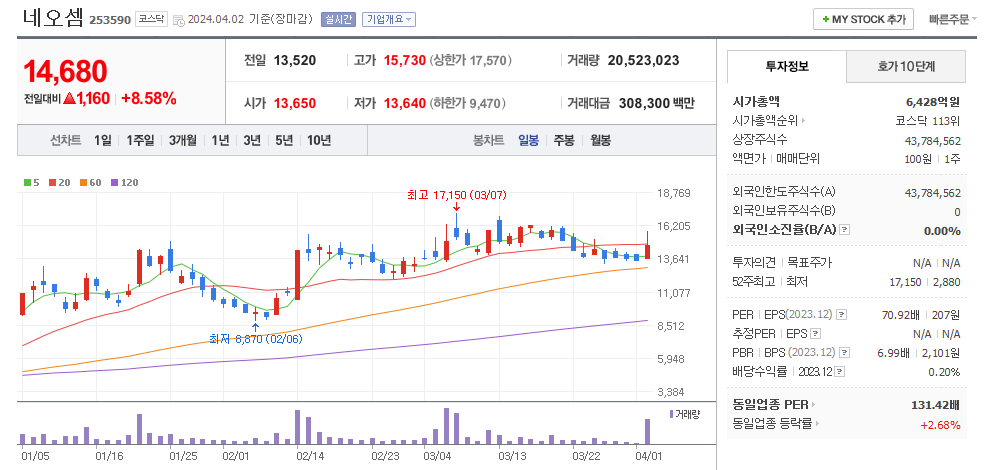The image size is (984, 470).
Task: Click the green 5-day moving average legend
Action: [x=31, y=183]
